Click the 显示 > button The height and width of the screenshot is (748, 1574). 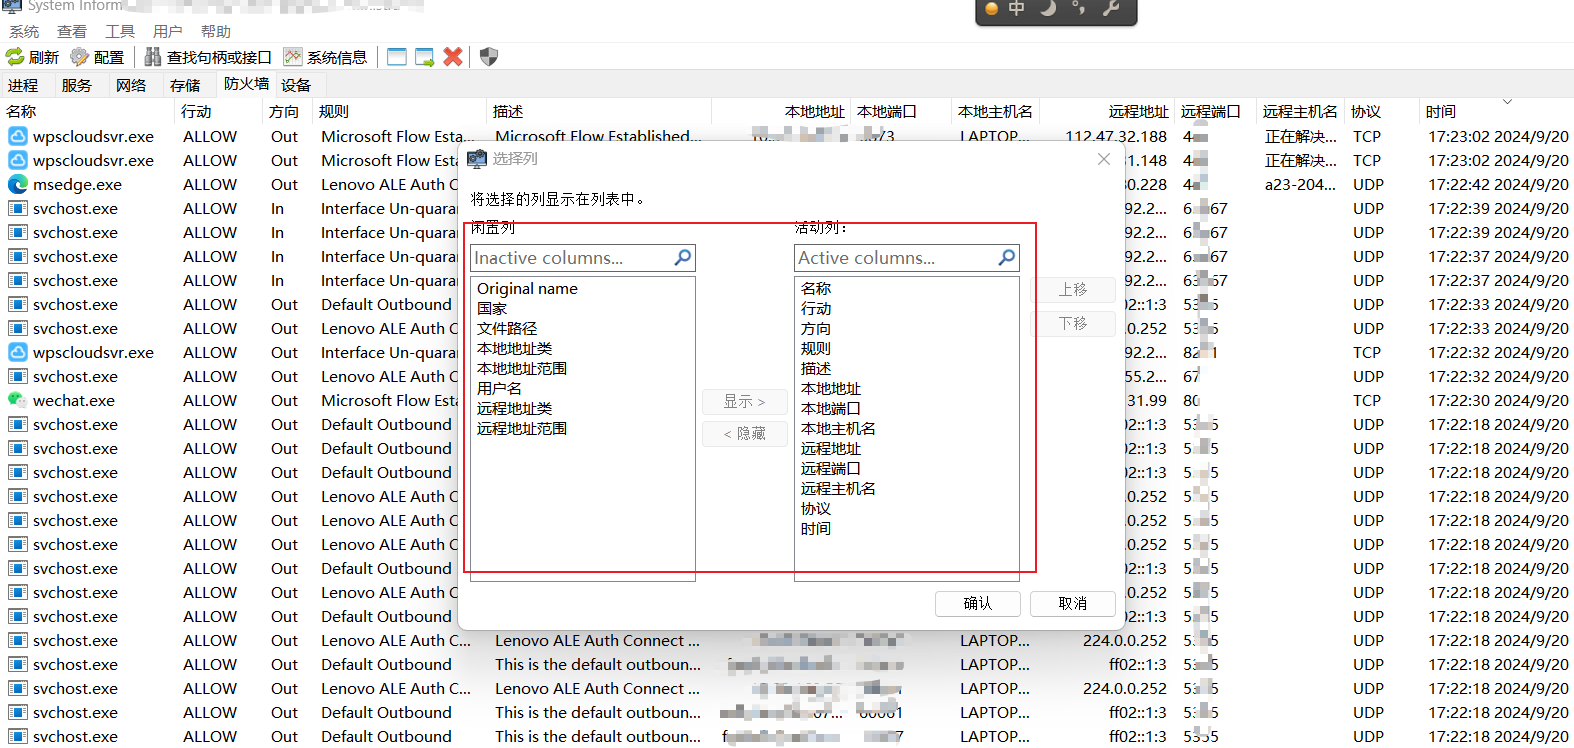tap(745, 401)
